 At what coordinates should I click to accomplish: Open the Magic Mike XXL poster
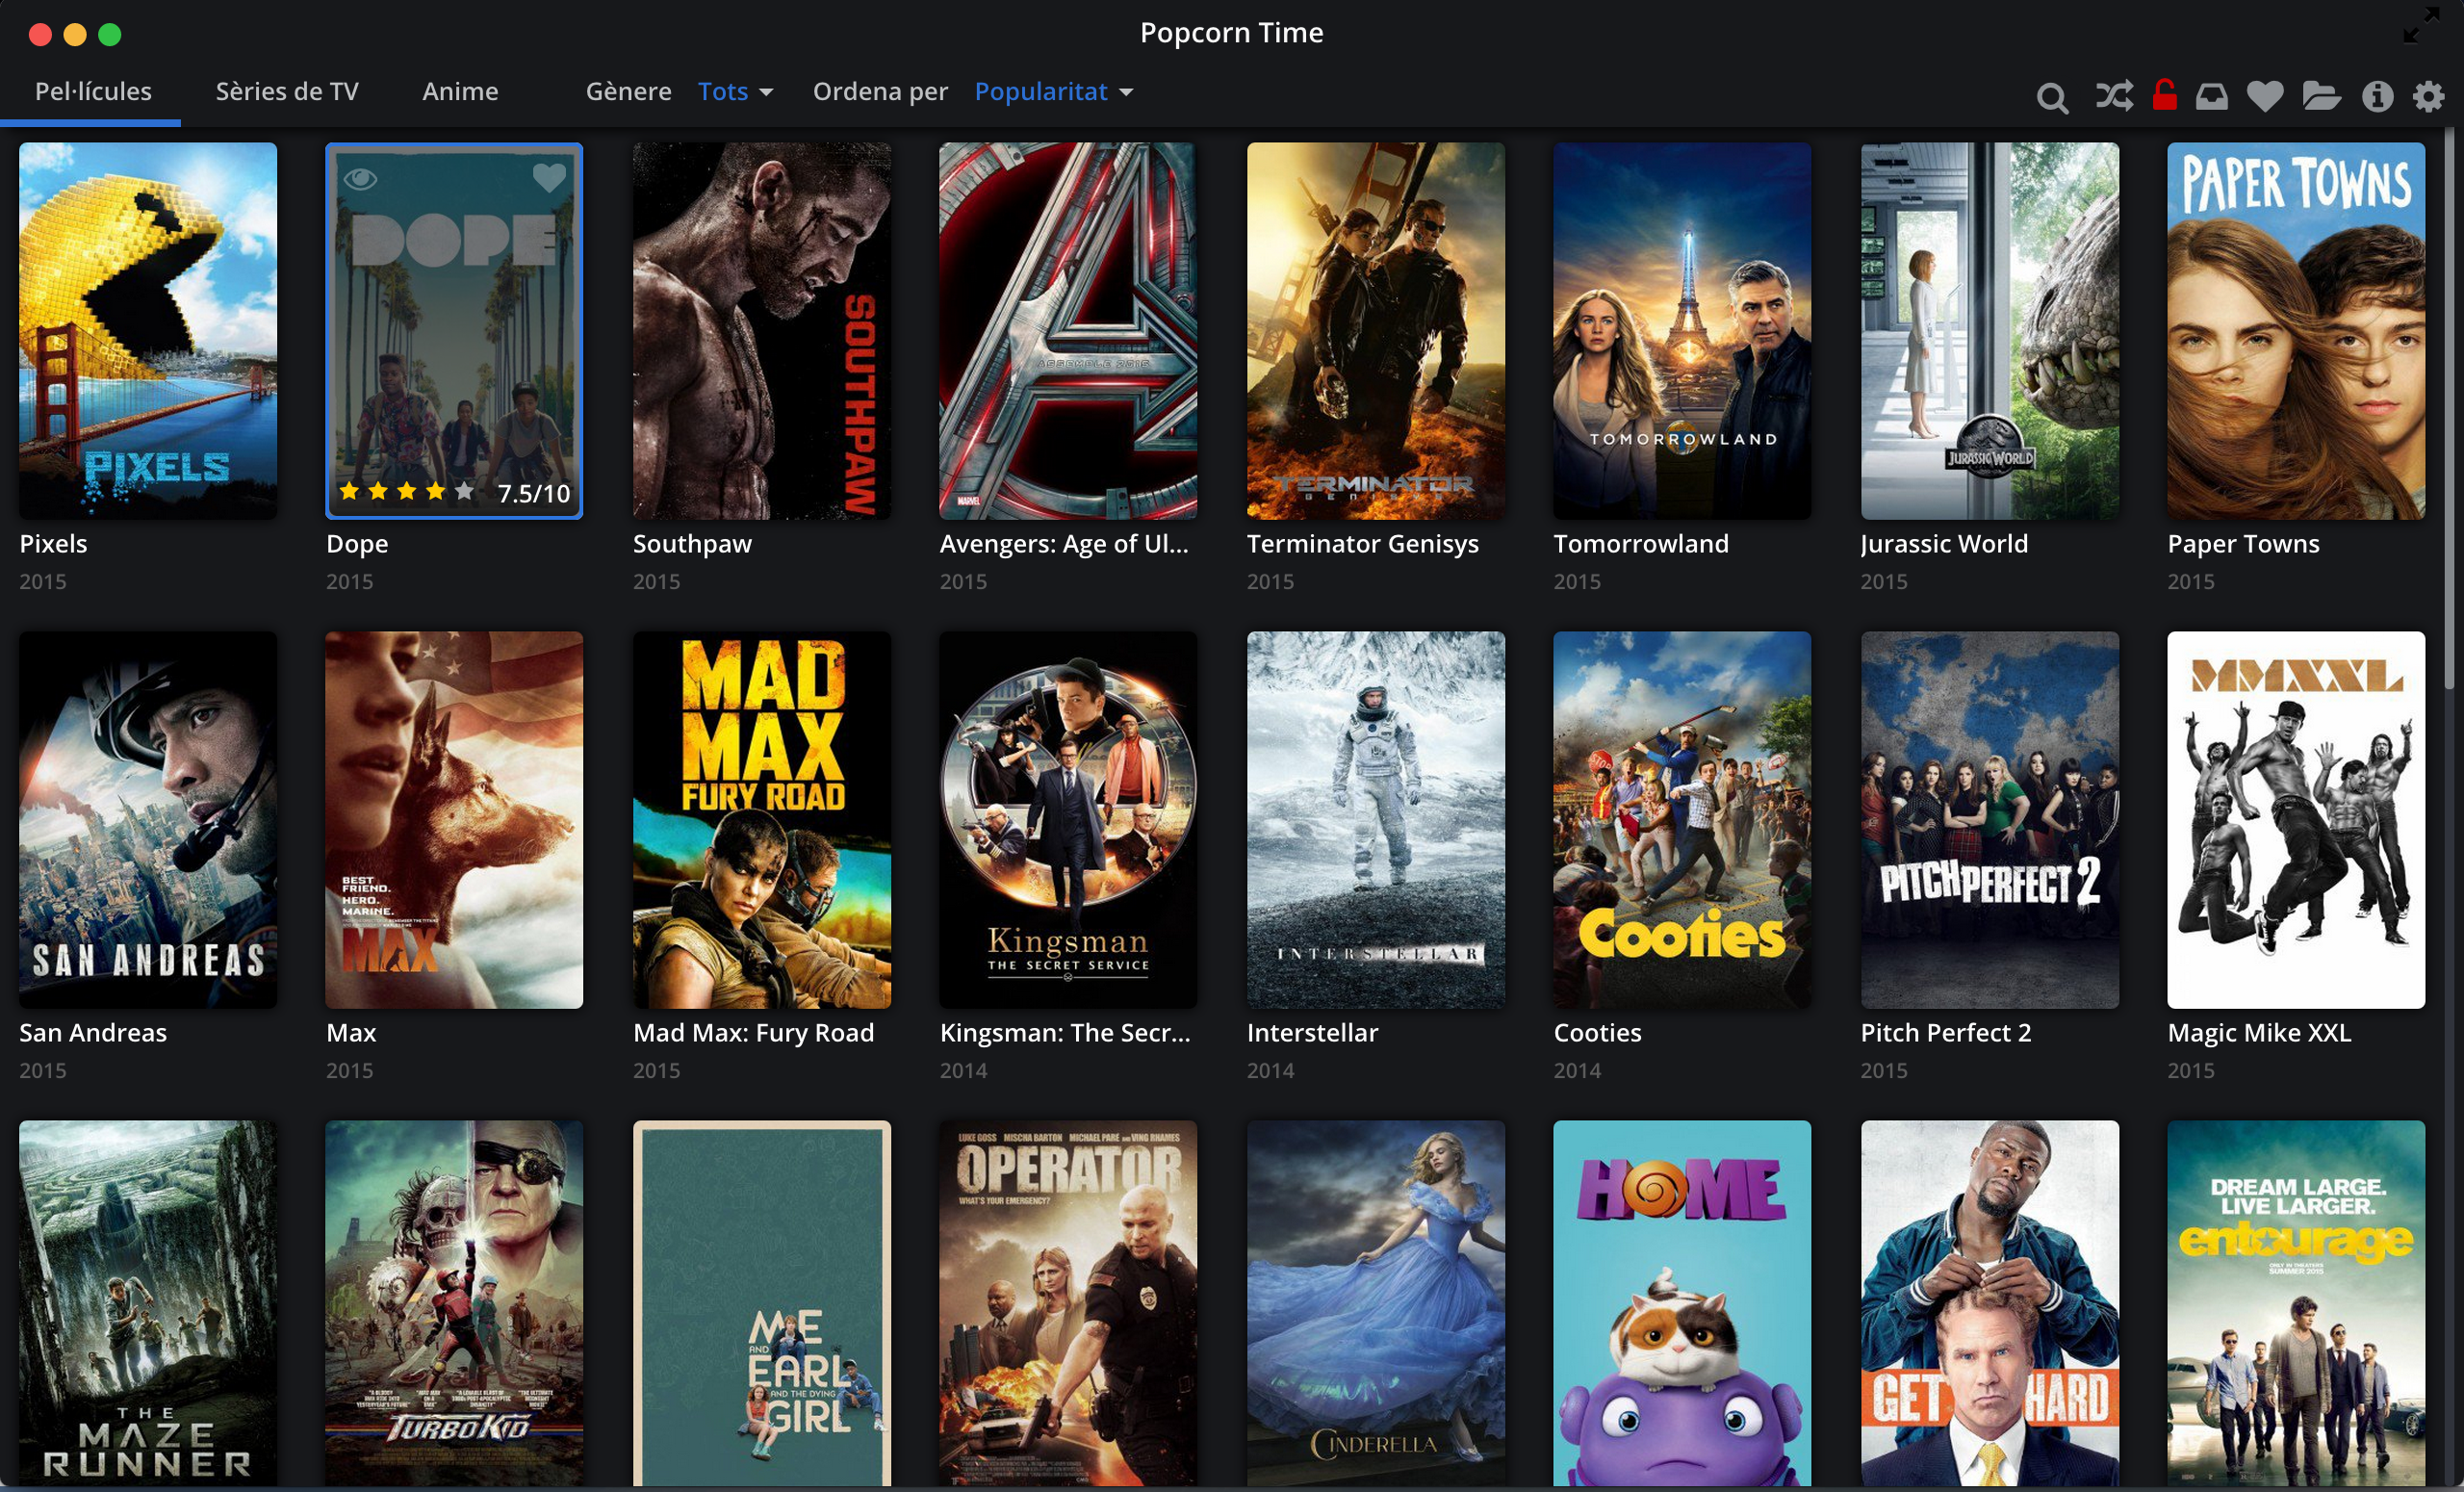[2296, 820]
